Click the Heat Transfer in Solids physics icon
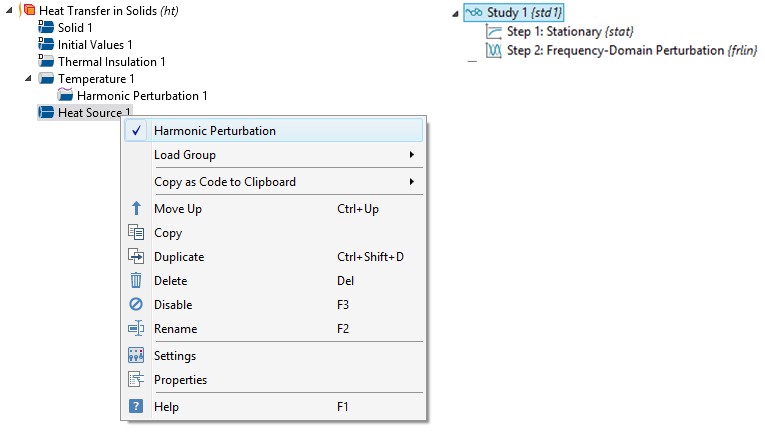Screen dimensions: 765x435 tap(28, 10)
